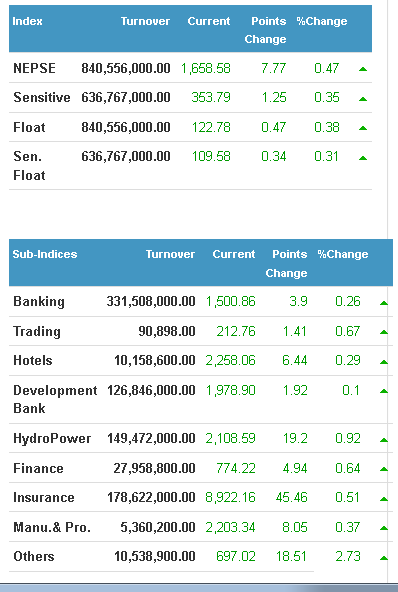Select the Turnover header in Index table

145,21
